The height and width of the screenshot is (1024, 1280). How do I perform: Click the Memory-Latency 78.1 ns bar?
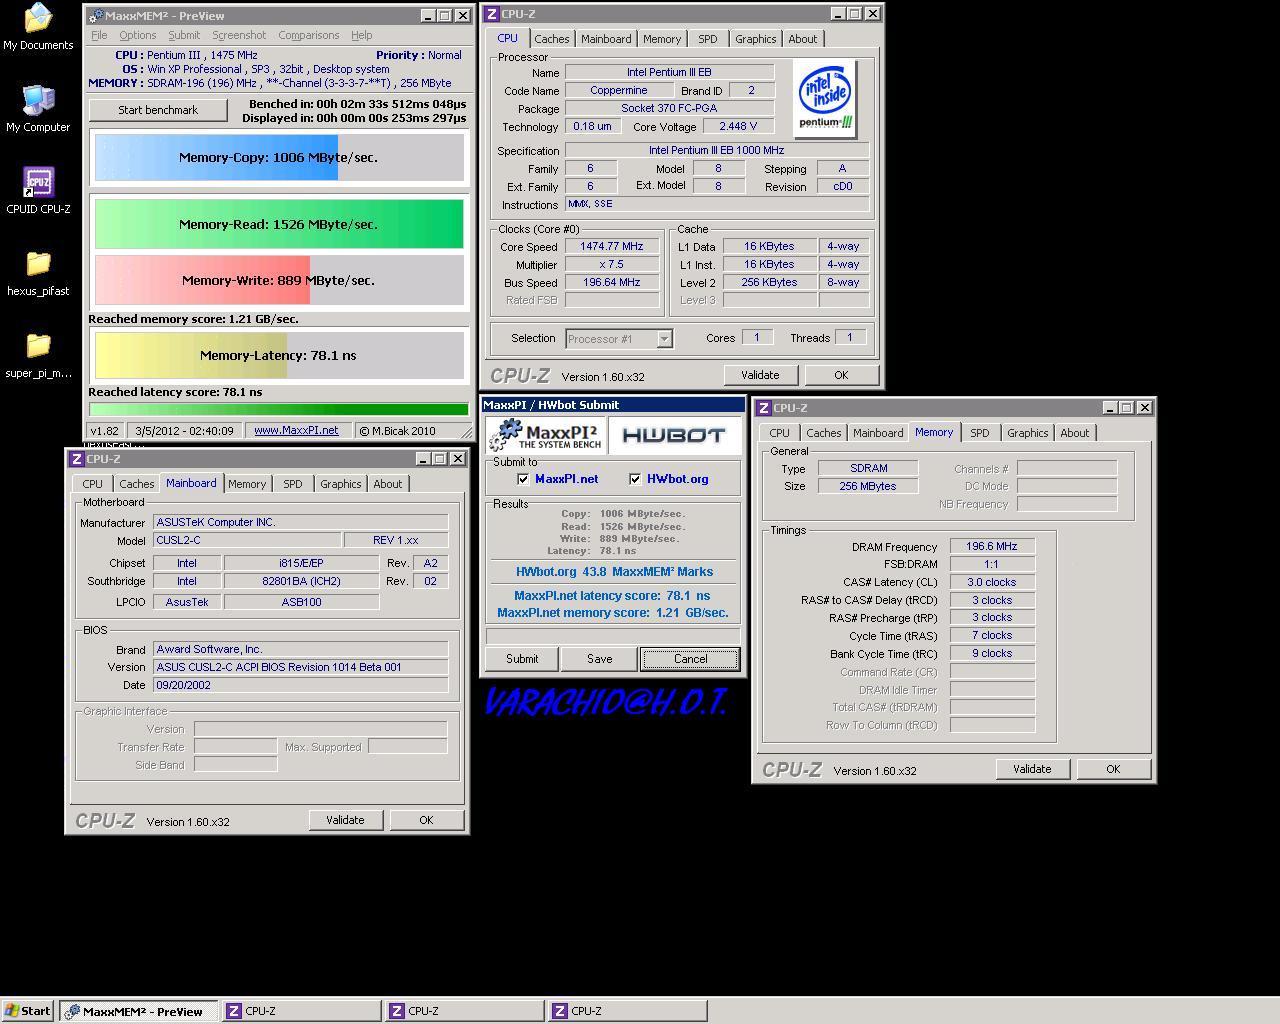[279, 355]
